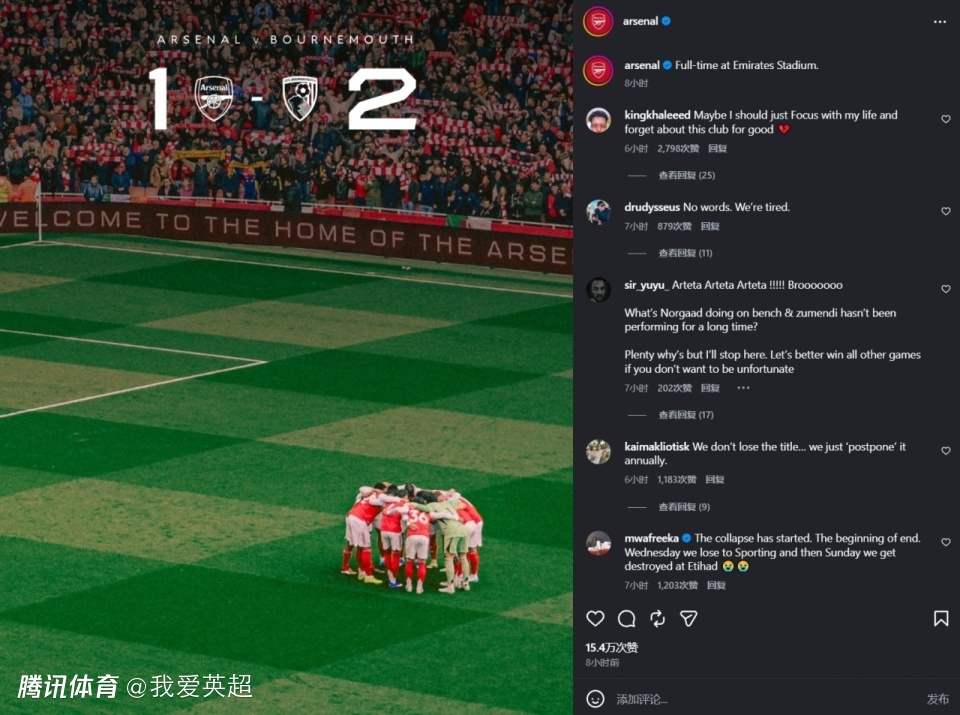Screen dimensions: 960x715
Task: Focus the add comment input field
Action: pos(765,698)
